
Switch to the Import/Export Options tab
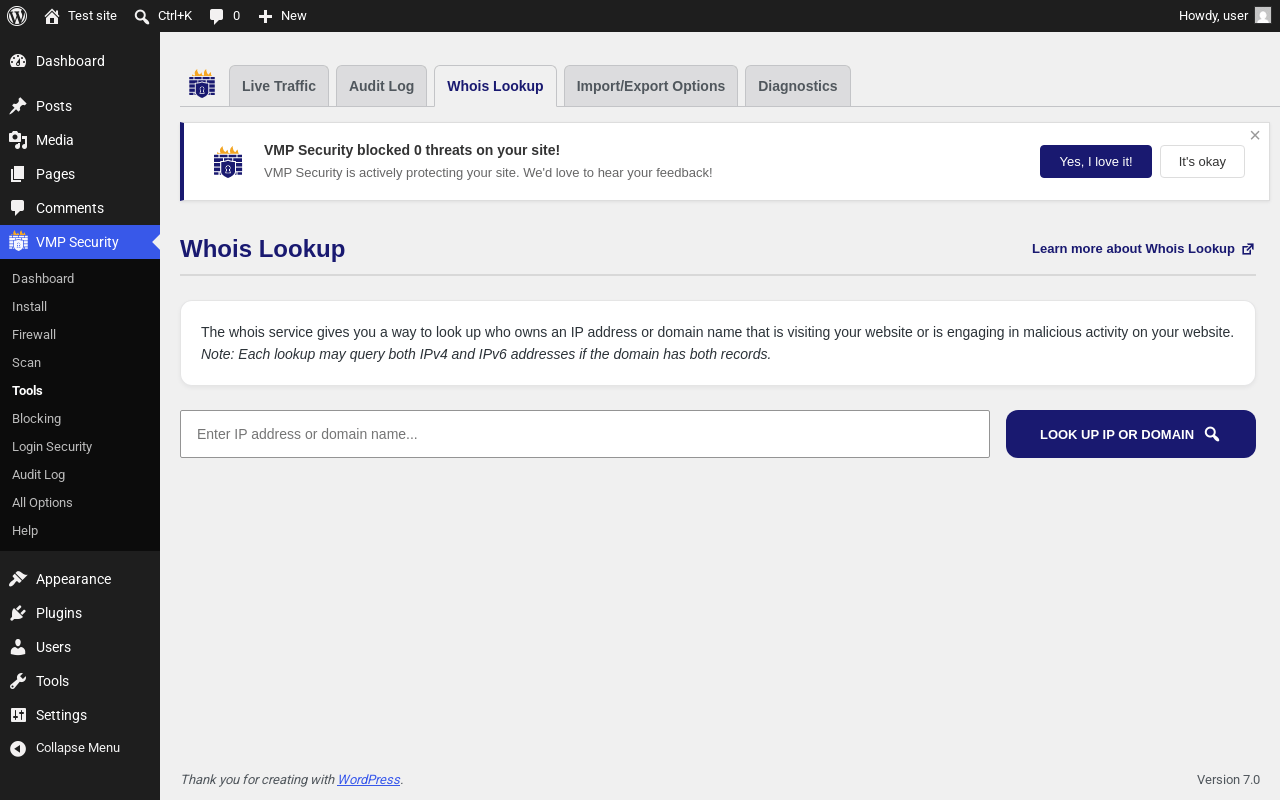coord(651,86)
